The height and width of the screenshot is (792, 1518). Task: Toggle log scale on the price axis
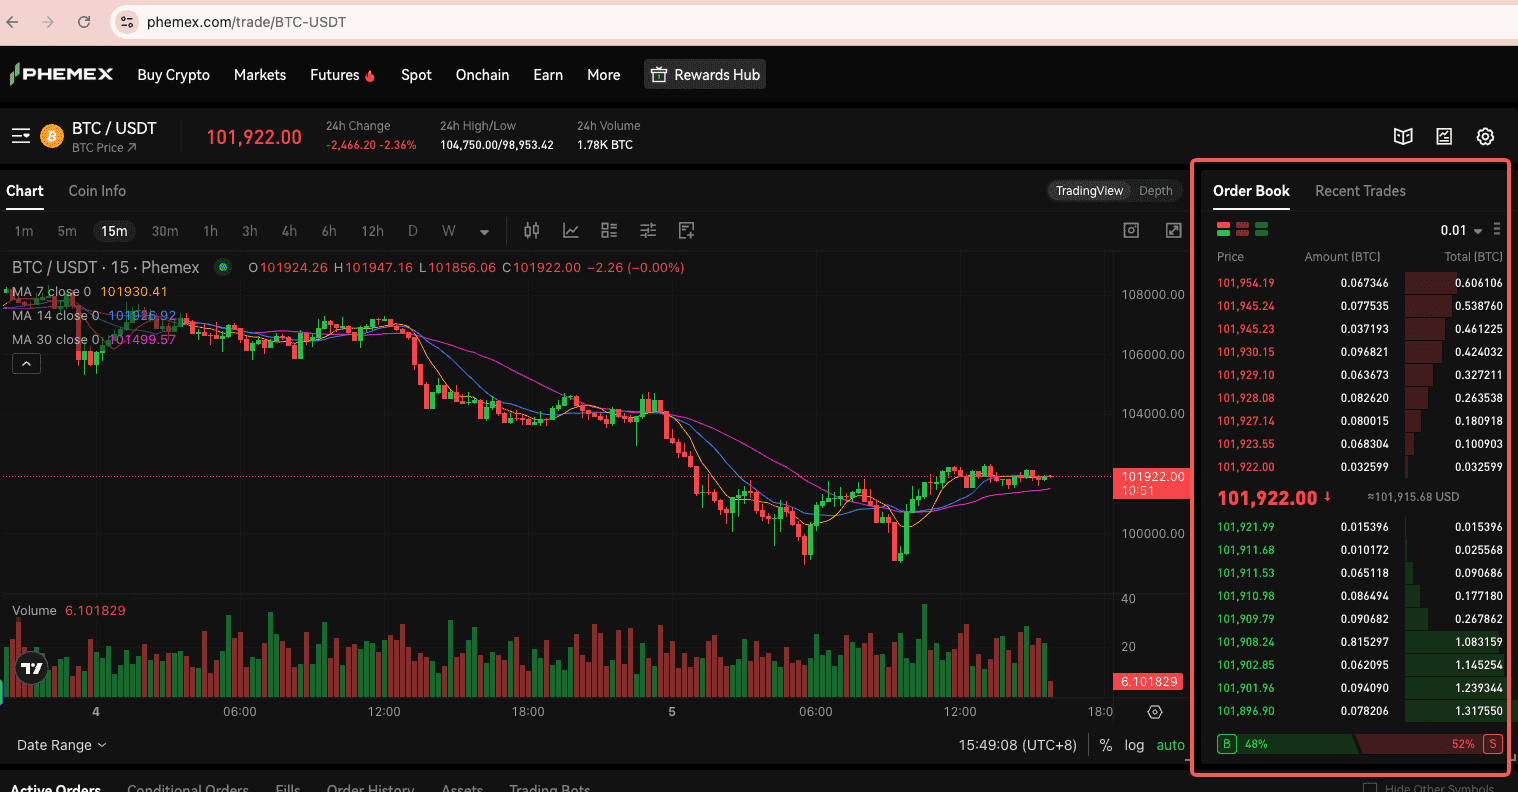click(x=1134, y=744)
